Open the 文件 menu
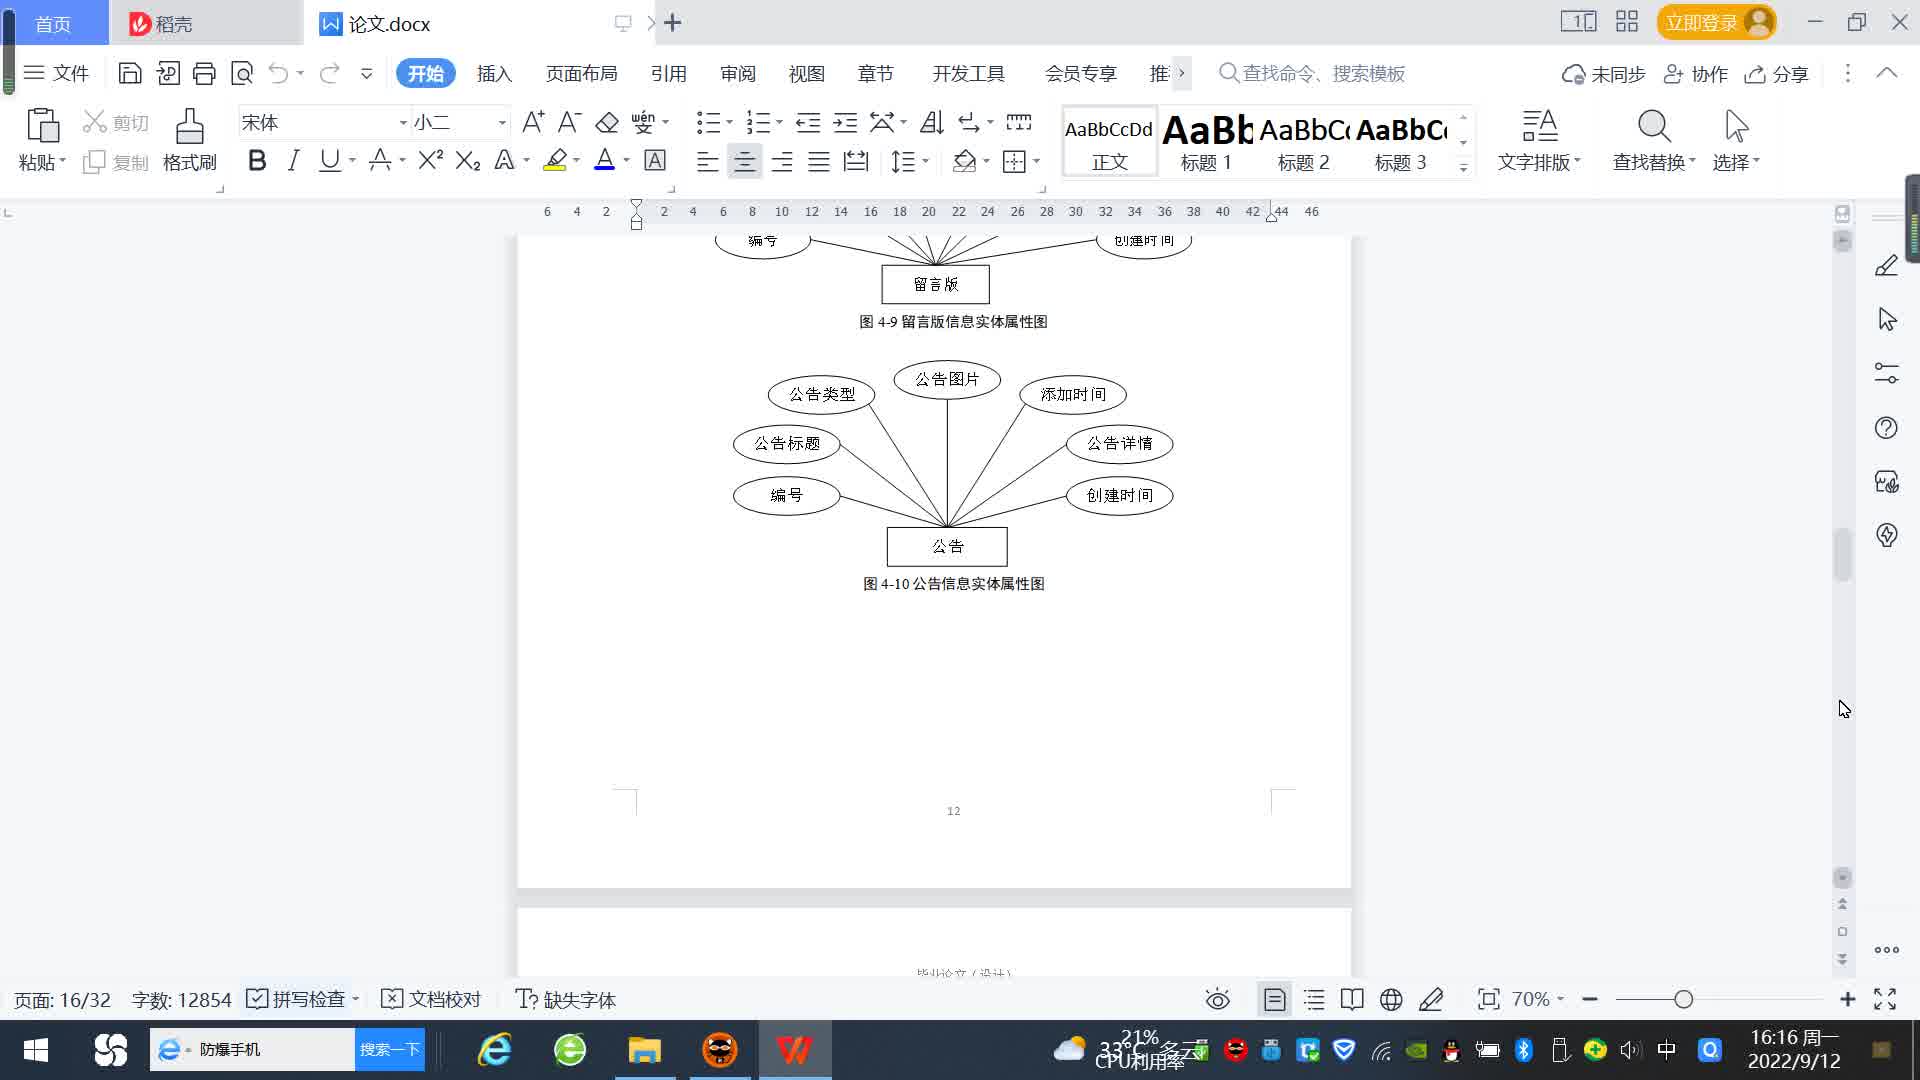 (56, 73)
